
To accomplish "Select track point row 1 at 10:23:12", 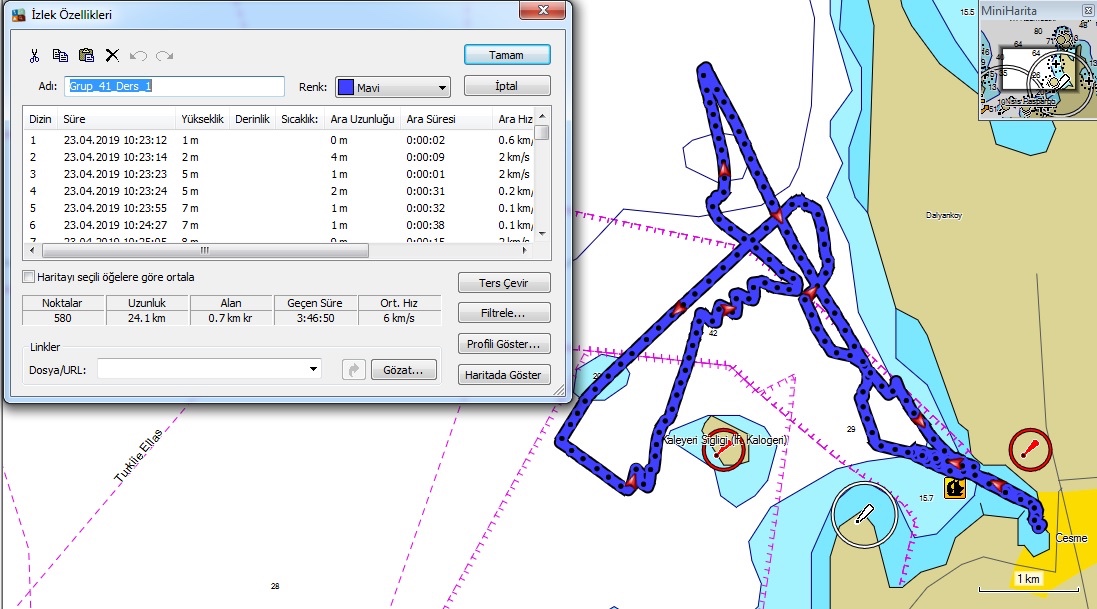I will [x=280, y=140].
